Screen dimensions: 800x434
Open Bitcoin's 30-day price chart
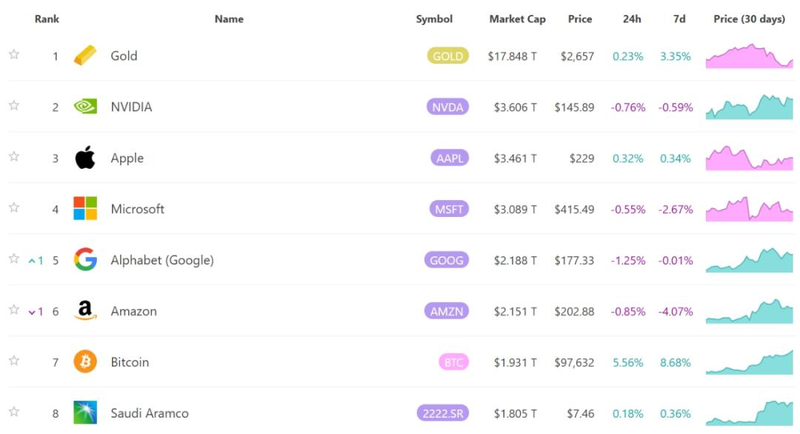(x=749, y=362)
